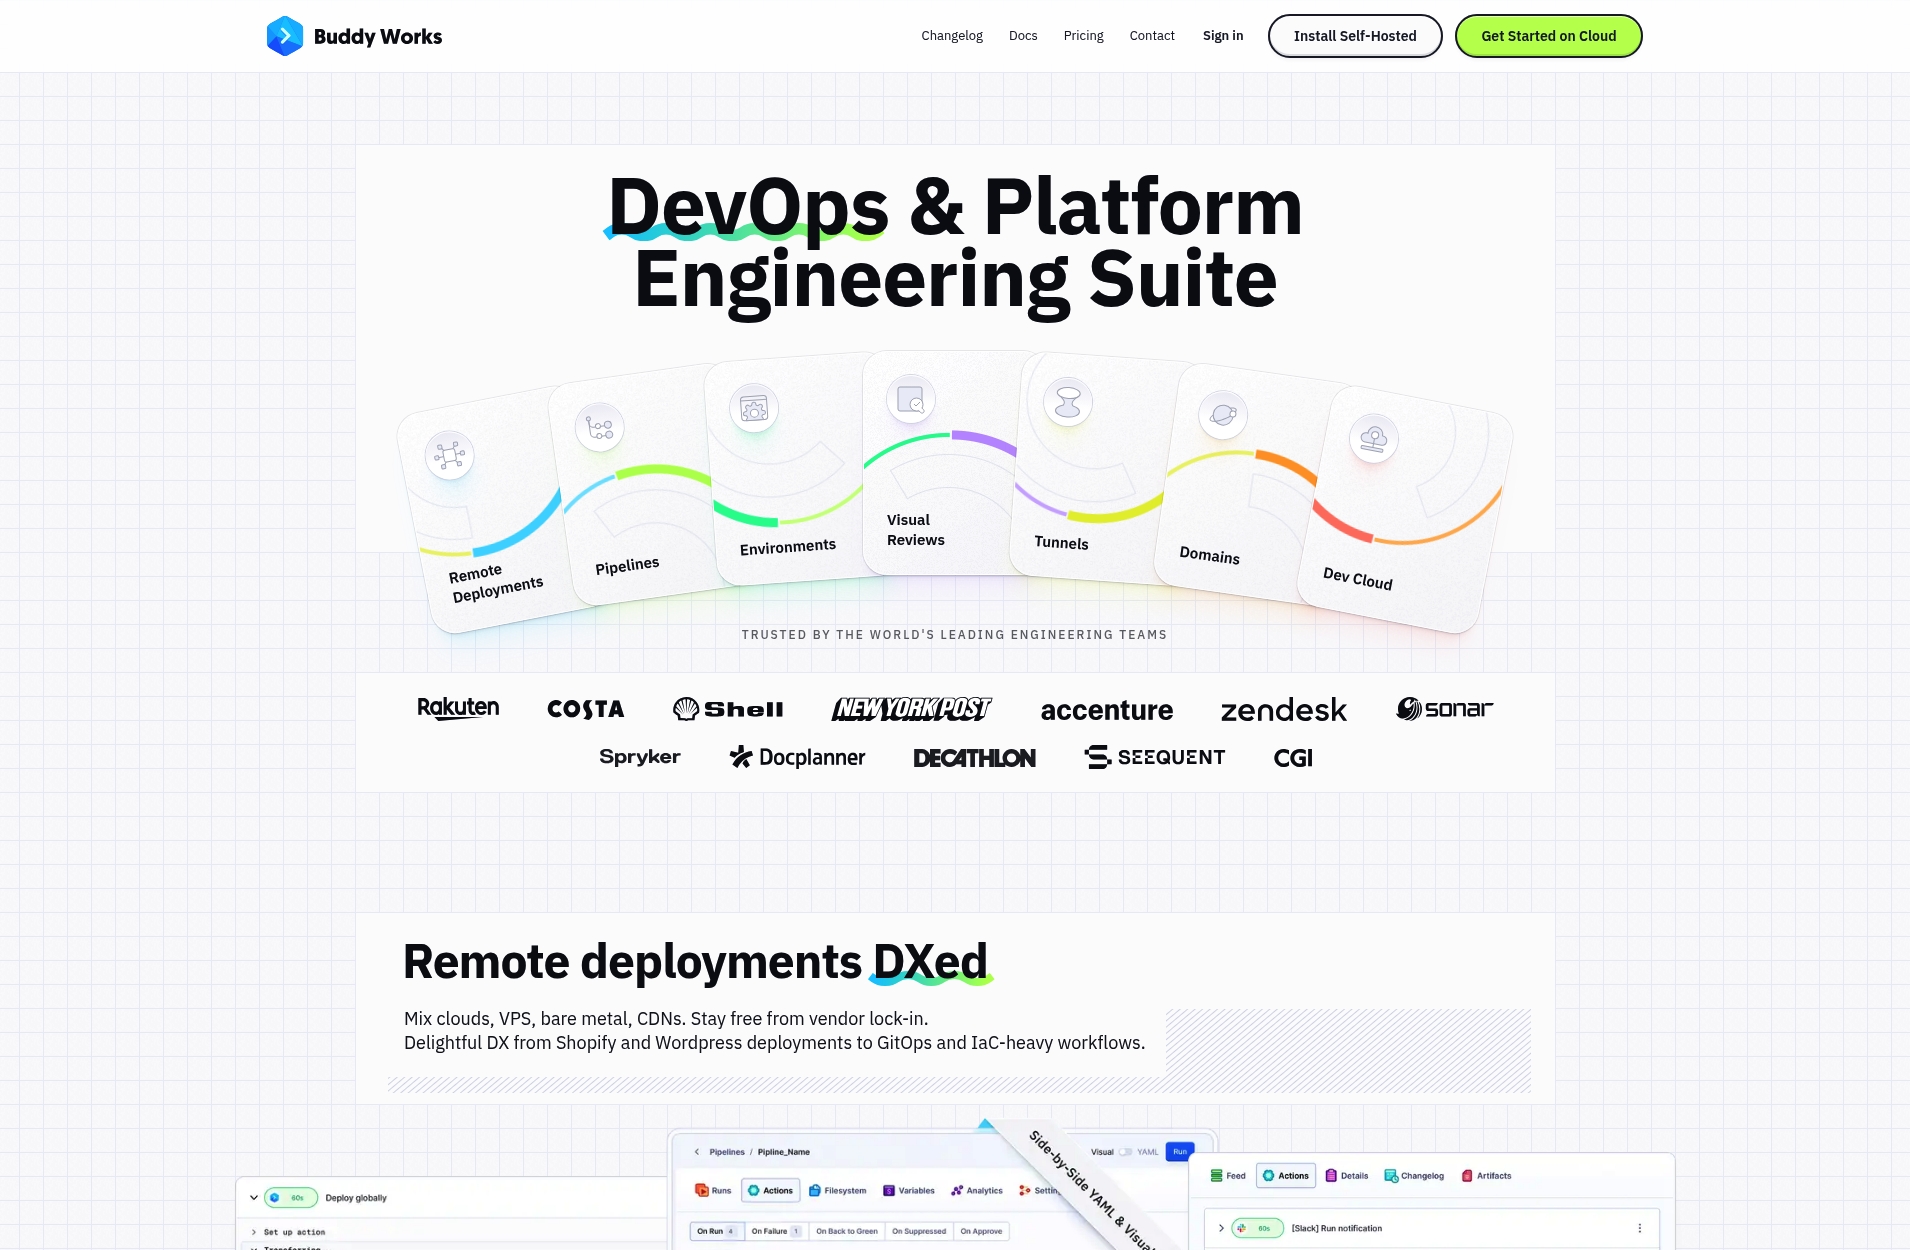The width and height of the screenshot is (1910, 1250).
Task: Click the Pipelines card icon
Action: [600, 428]
